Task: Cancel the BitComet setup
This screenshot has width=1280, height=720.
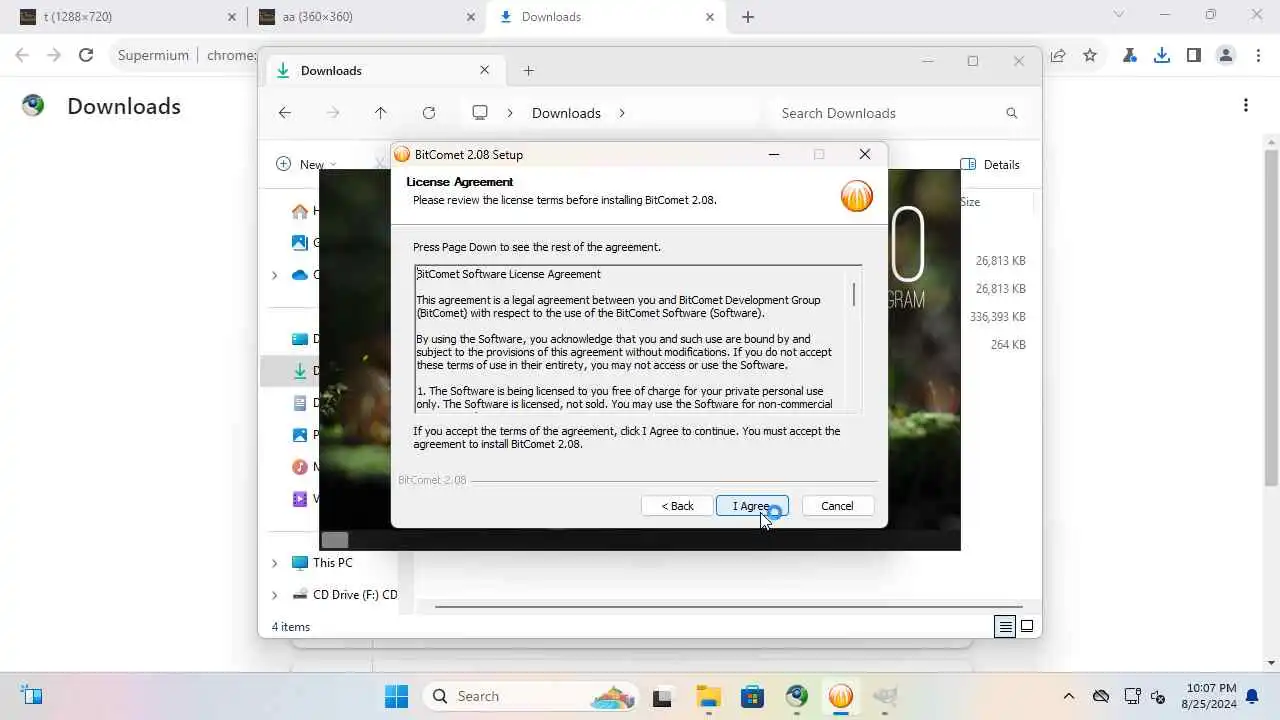Action: click(x=837, y=506)
